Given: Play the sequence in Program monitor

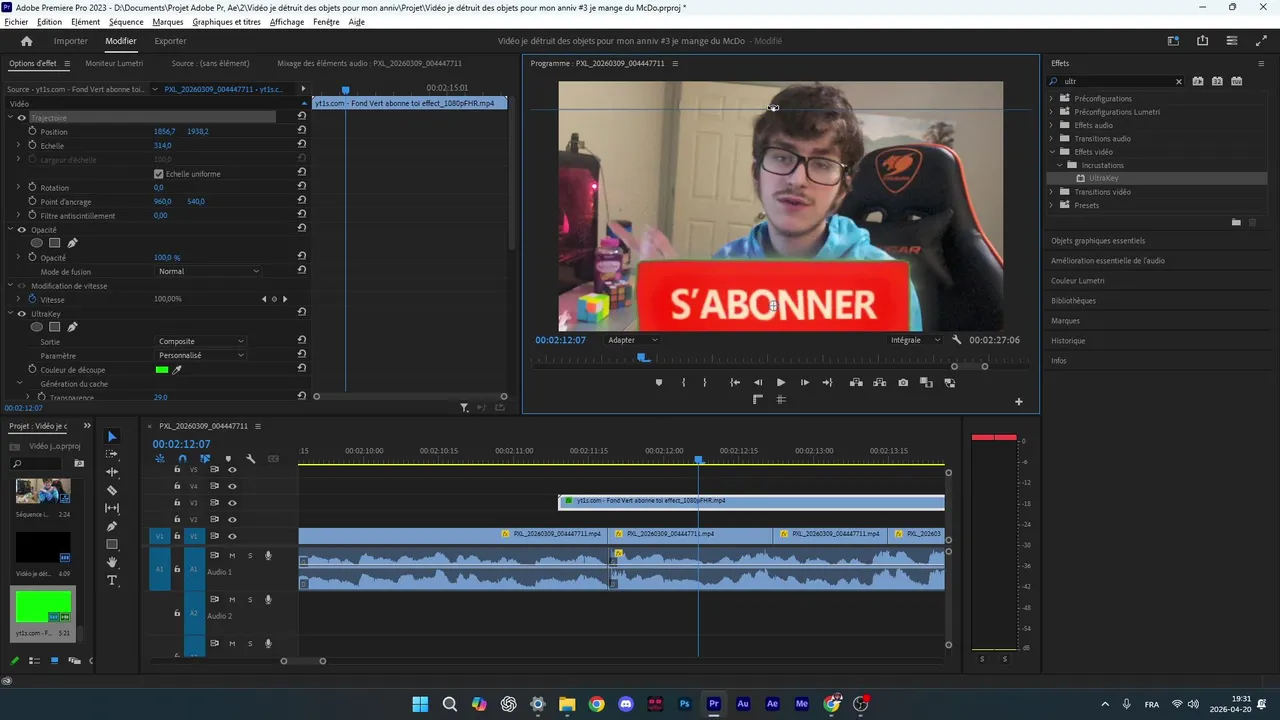Looking at the screenshot, I should coord(781,382).
